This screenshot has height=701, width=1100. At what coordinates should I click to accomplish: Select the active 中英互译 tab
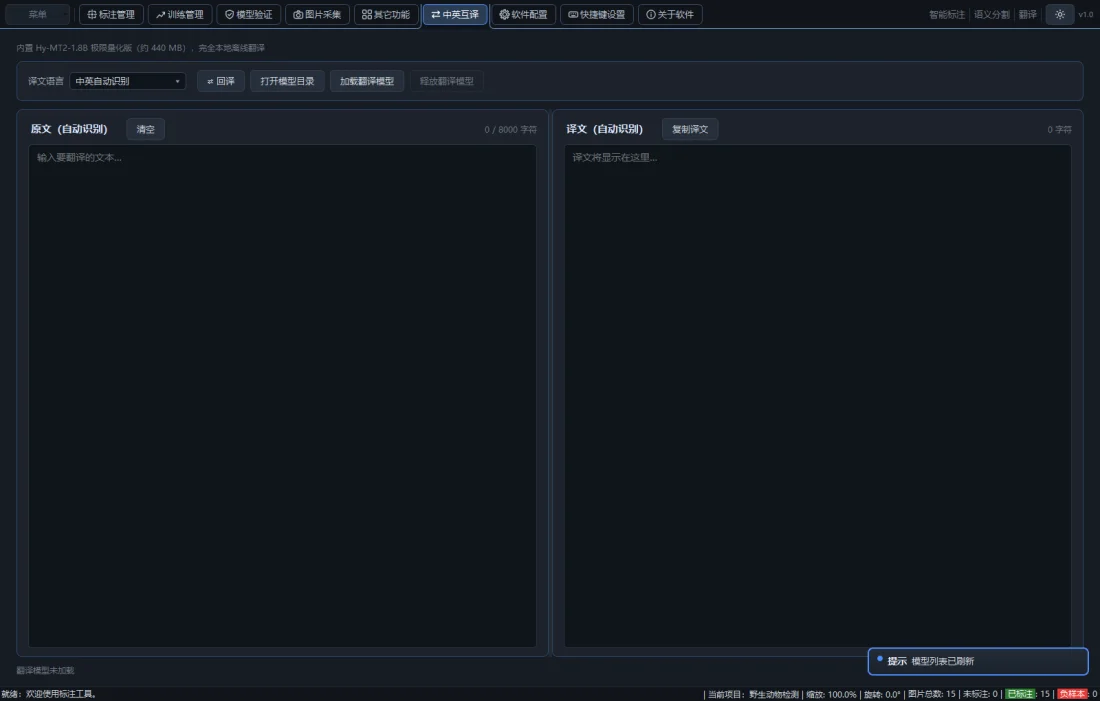pos(455,15)
